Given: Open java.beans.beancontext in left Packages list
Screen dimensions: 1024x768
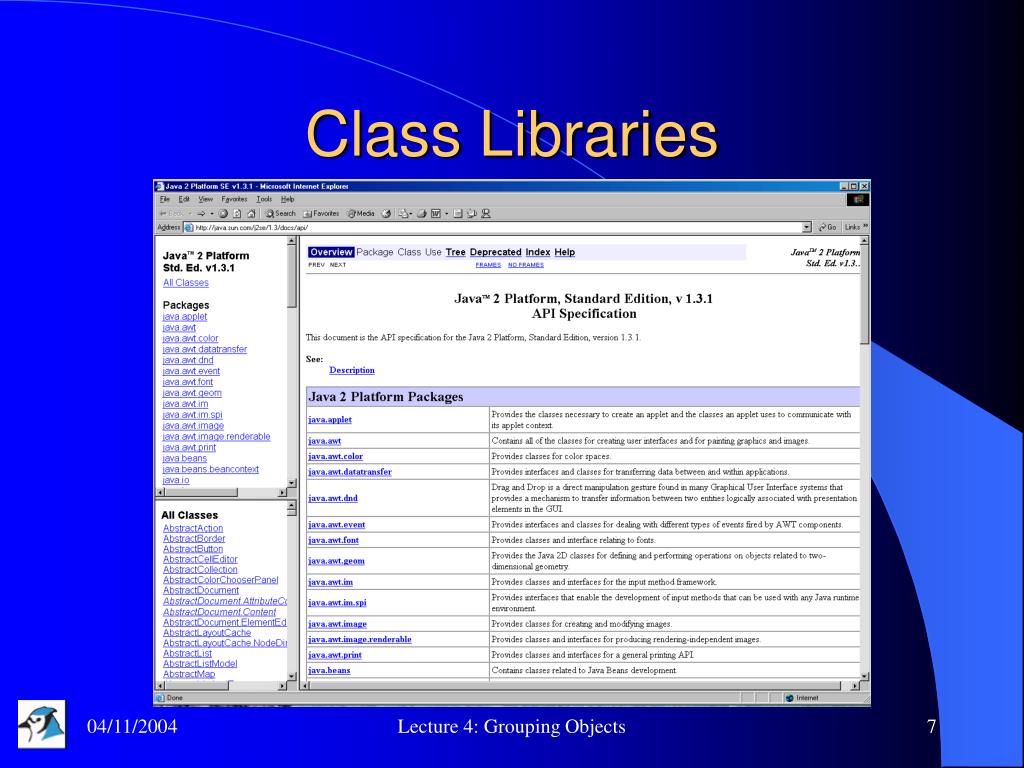Looking at the screenshot, I should tap(210, 470).
